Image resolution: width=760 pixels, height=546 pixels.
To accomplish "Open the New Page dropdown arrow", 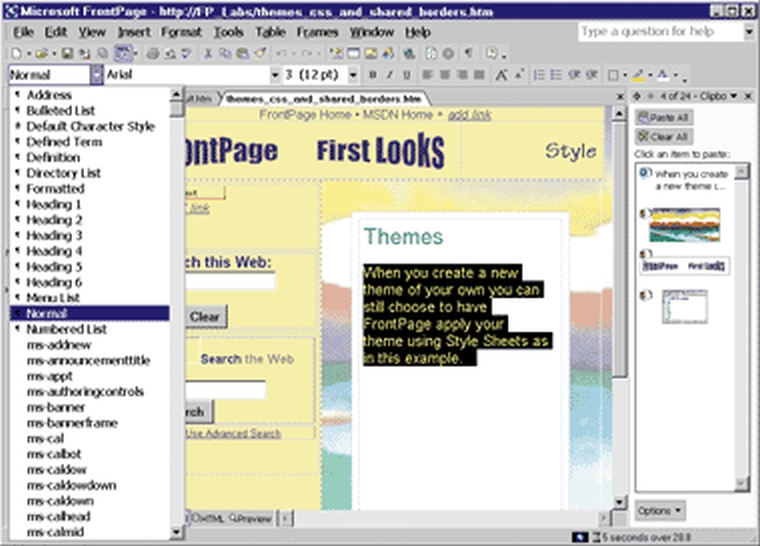I will pyautogui.click(x=29, y=53).
